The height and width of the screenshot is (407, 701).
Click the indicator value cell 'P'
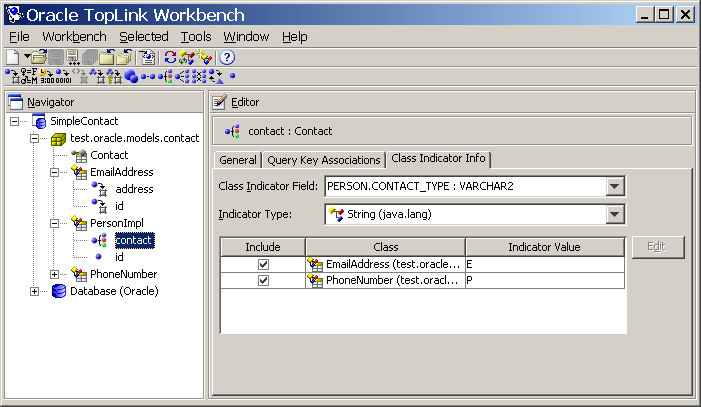coord(545,280)
